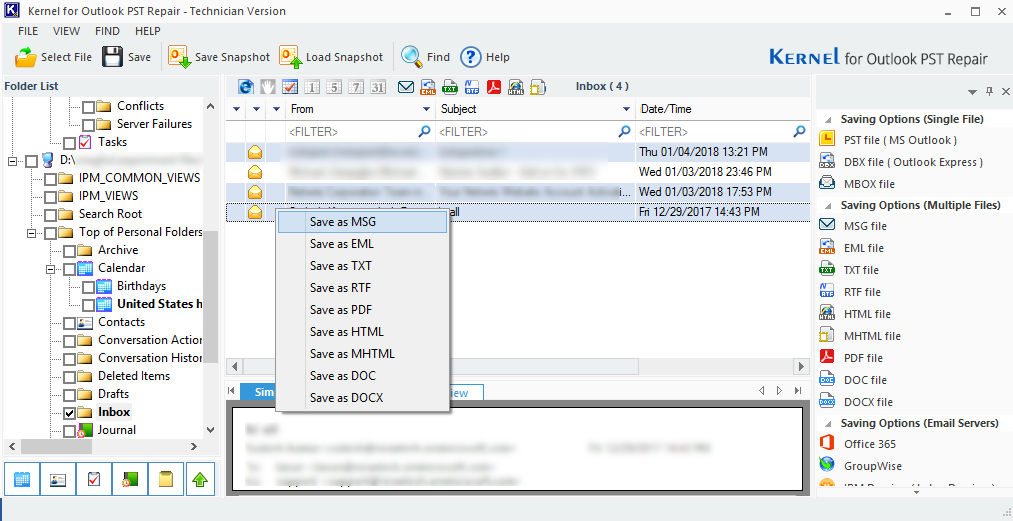1013x521 pixels.
Task: Click the HTML icon above message list
Action: click(x=516, y=87)
